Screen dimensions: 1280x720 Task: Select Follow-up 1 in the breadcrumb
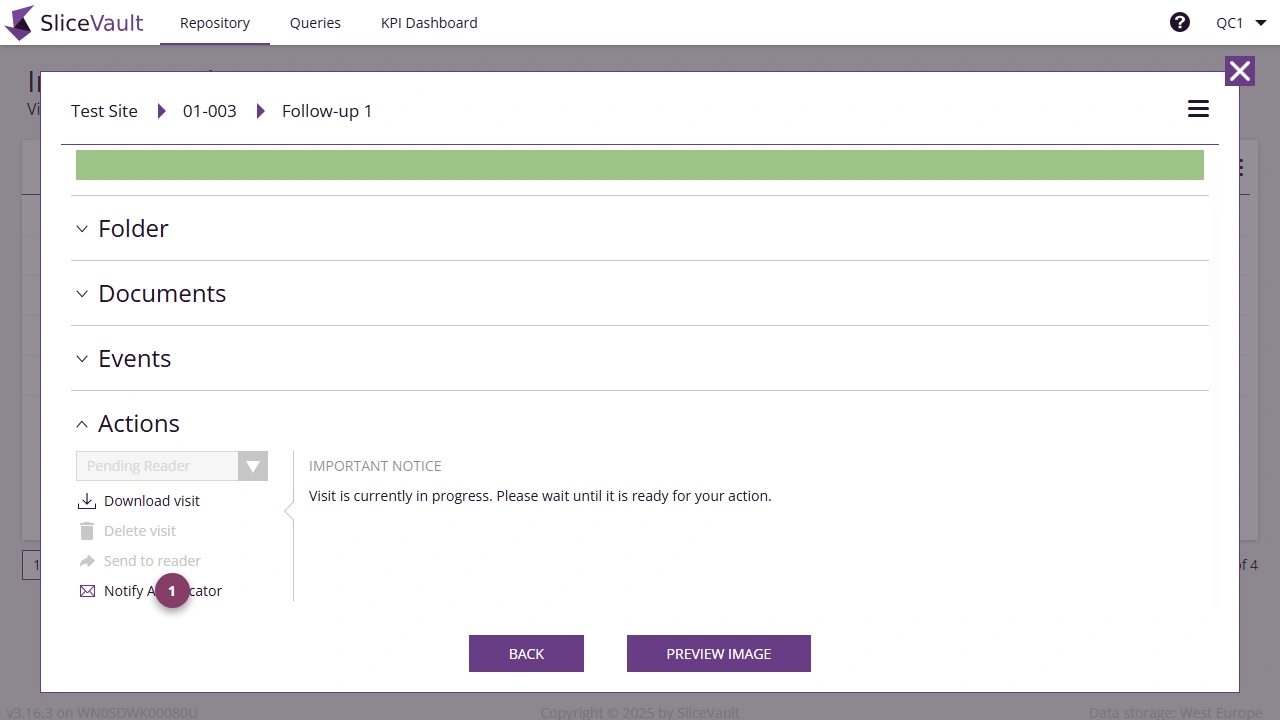327,111
